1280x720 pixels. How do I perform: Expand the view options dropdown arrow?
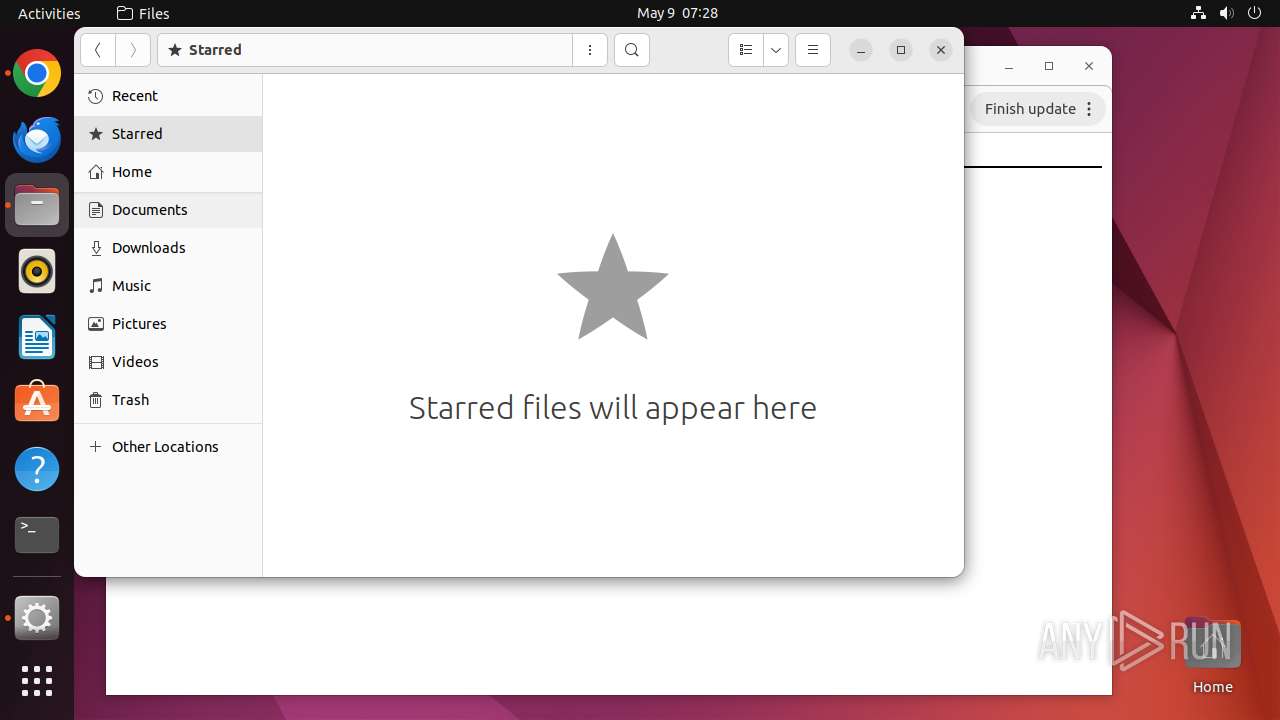(x=776, y=50)
